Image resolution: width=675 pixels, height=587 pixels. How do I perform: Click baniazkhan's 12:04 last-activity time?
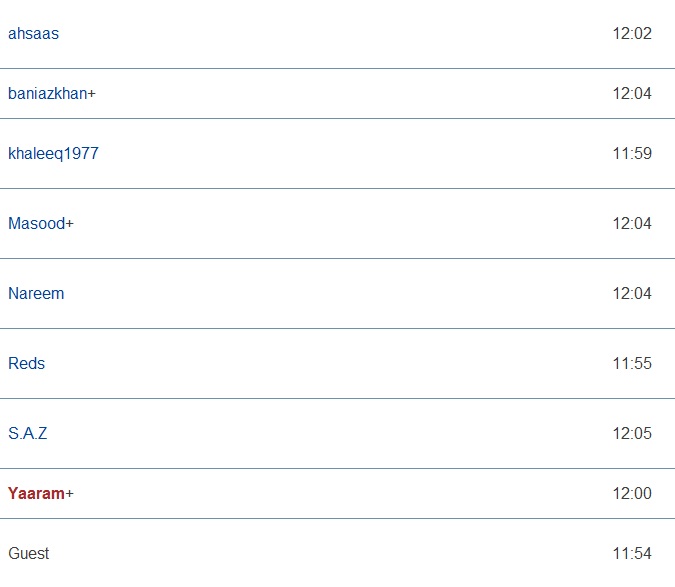pos(632,94)
